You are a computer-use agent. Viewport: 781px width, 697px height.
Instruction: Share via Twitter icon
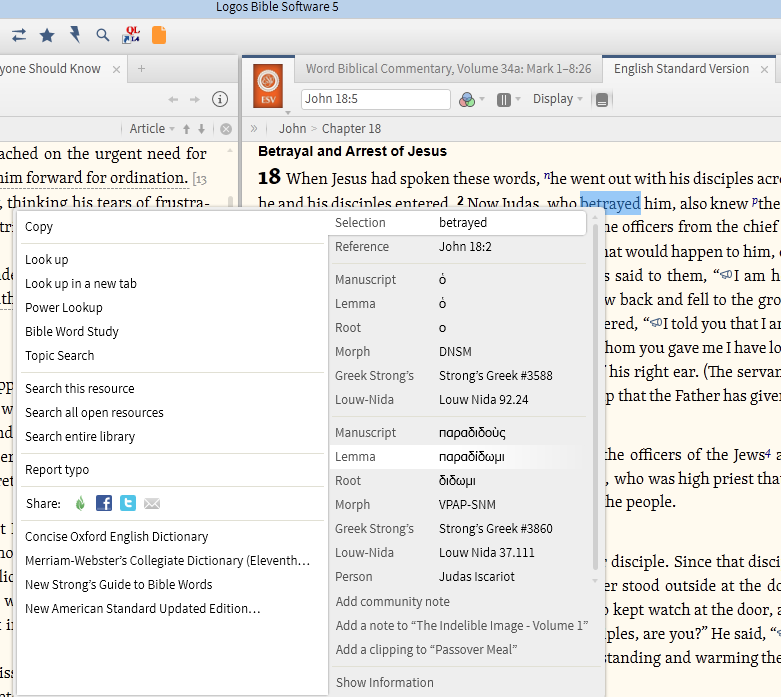[x=128, y=503]
